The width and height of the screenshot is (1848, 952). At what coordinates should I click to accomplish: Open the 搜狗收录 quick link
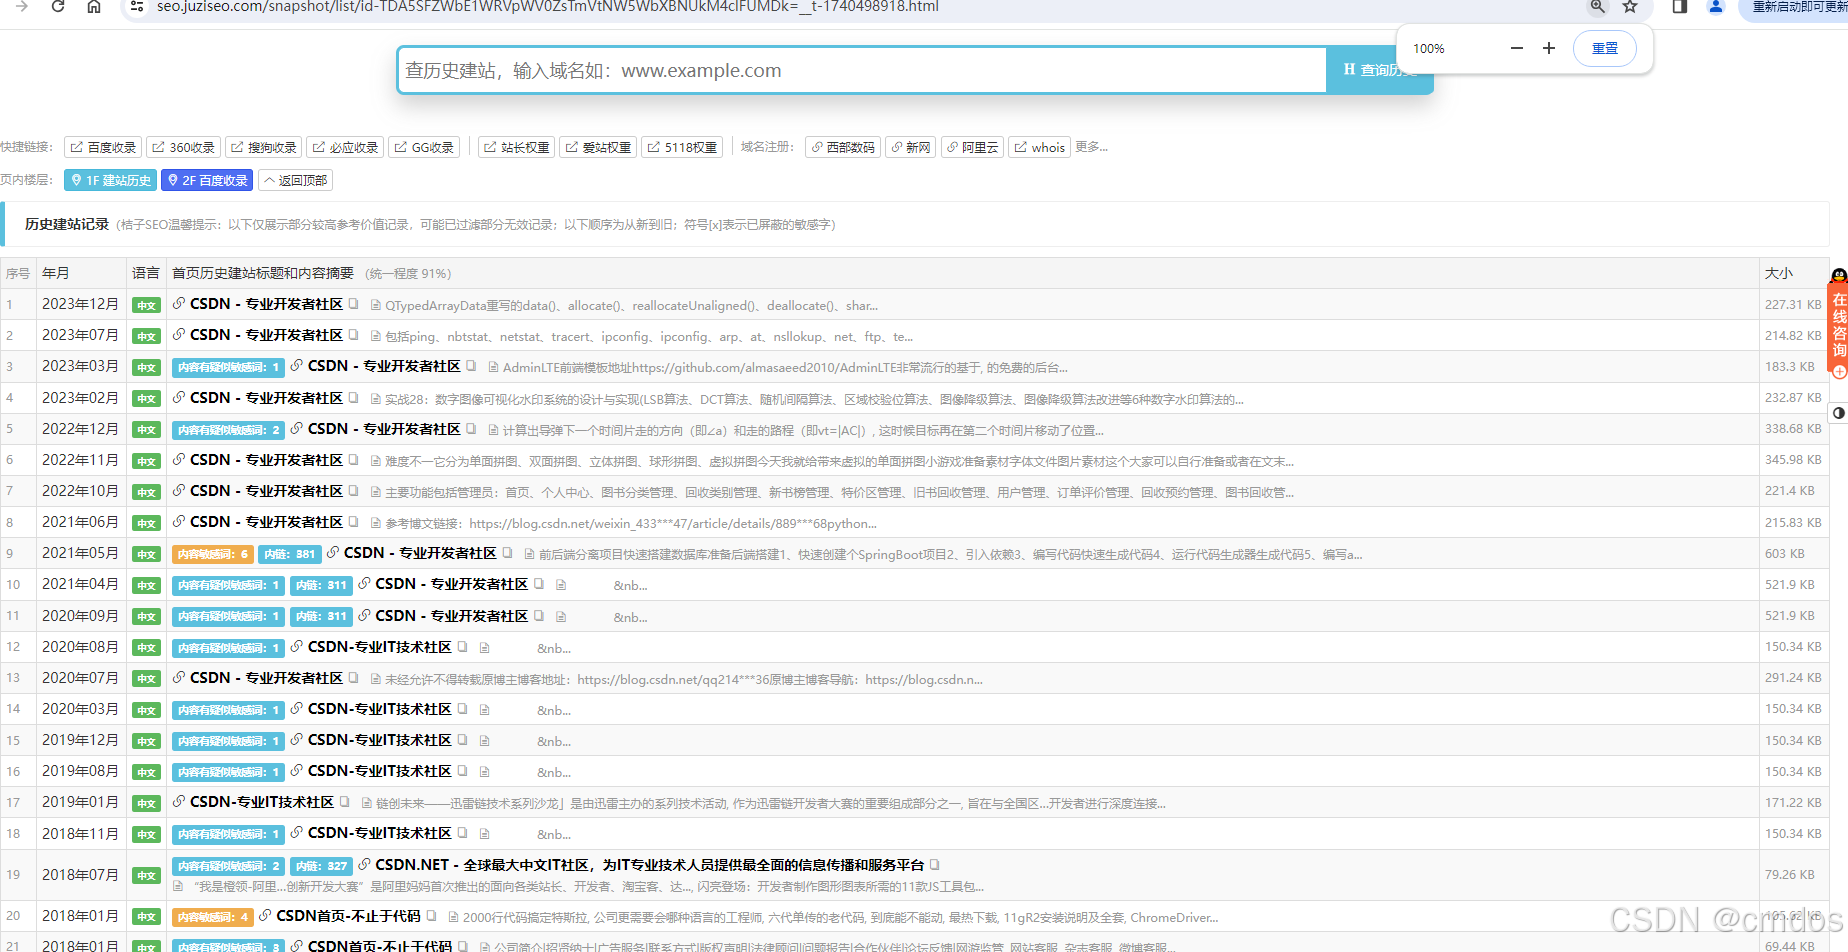click(x=264, y=147)
